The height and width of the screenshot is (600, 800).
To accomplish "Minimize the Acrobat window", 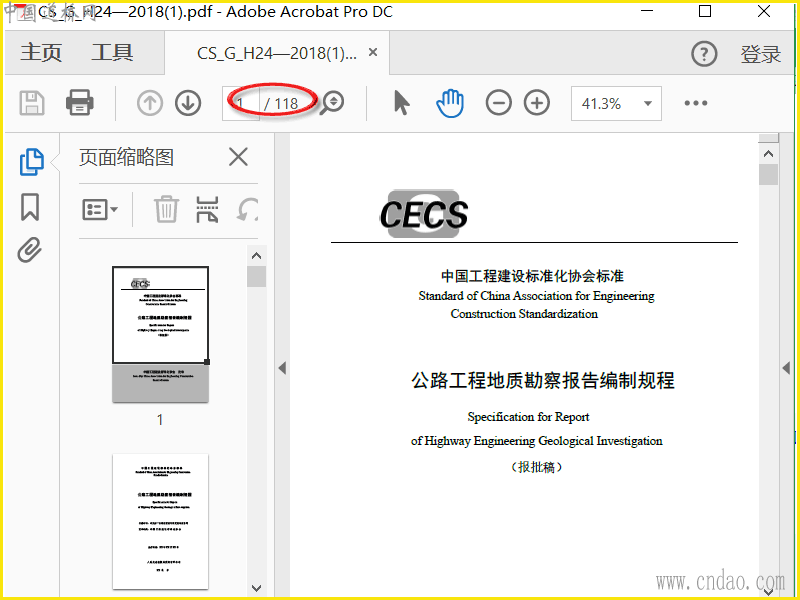I will 647,11.
